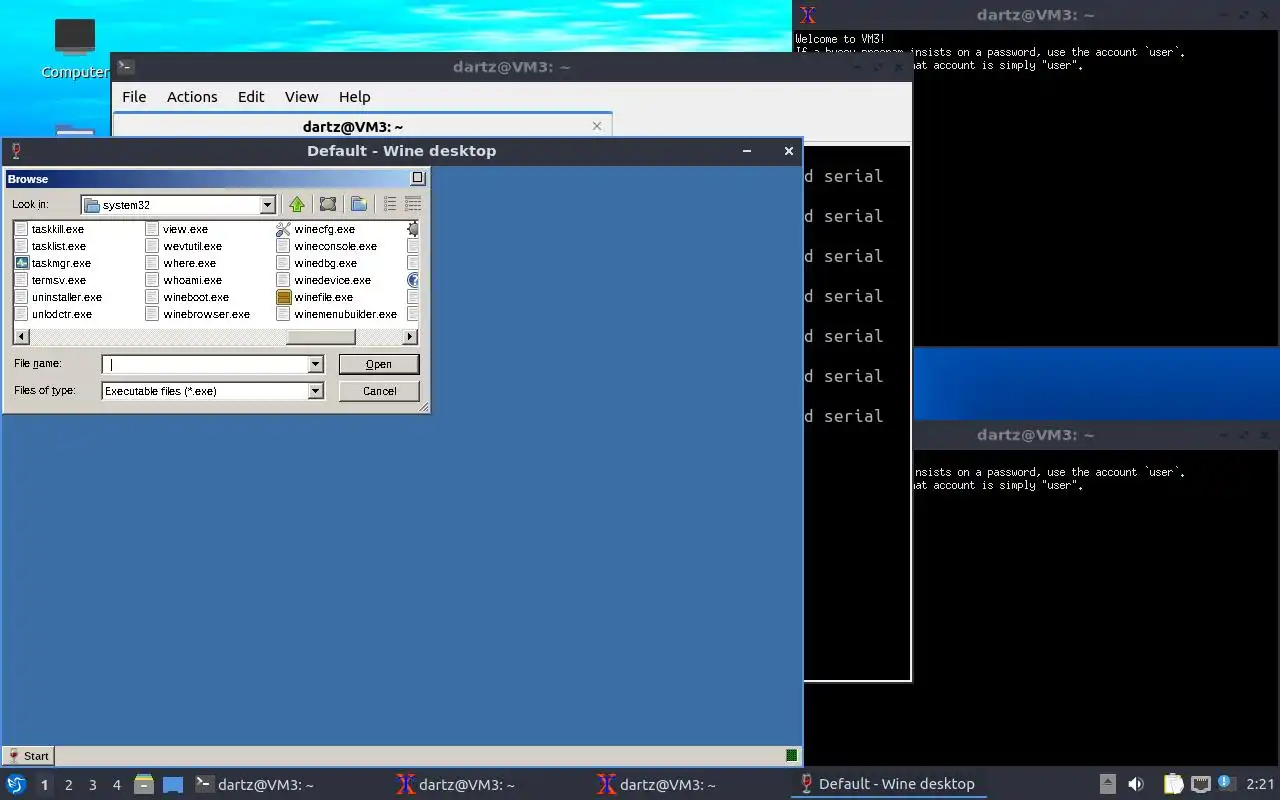The height and width of the screenshot is (800, 1280).
Task: Select where.exe in file list
Action: pos(189,263)
